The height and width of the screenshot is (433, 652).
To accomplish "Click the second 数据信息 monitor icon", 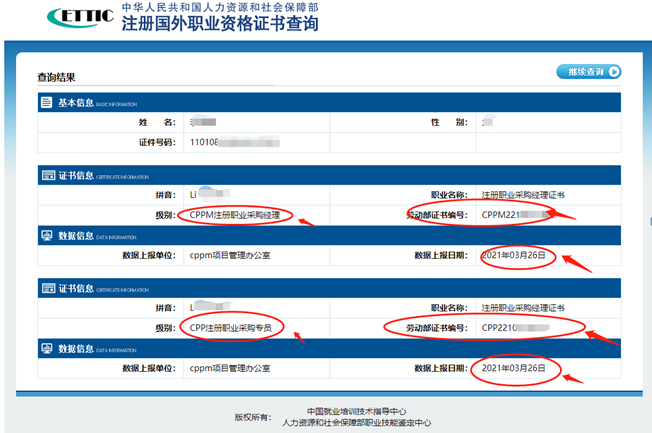I will pyautogui.click(x=47, y=348).
